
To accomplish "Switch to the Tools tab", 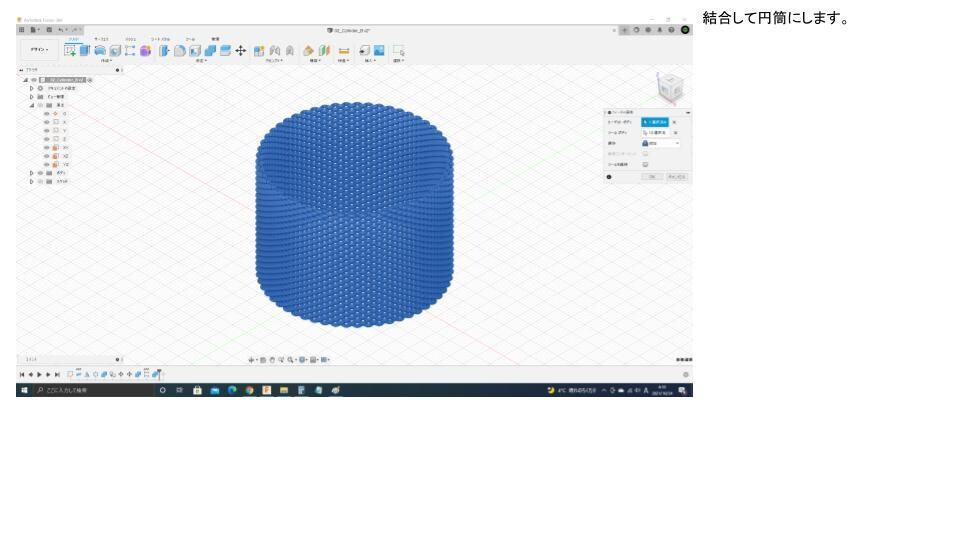I will (190, 39).
